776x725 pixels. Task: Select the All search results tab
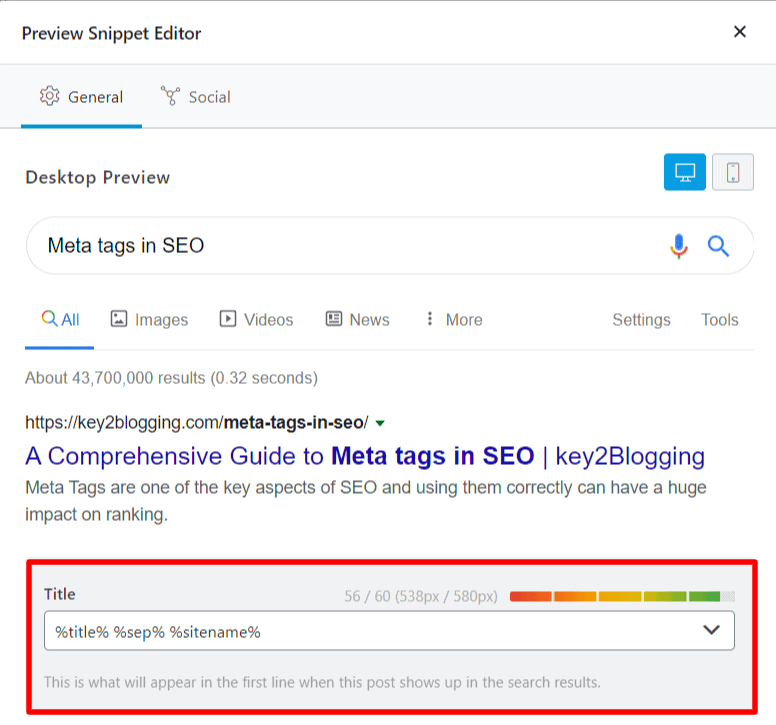pos(60,320)
